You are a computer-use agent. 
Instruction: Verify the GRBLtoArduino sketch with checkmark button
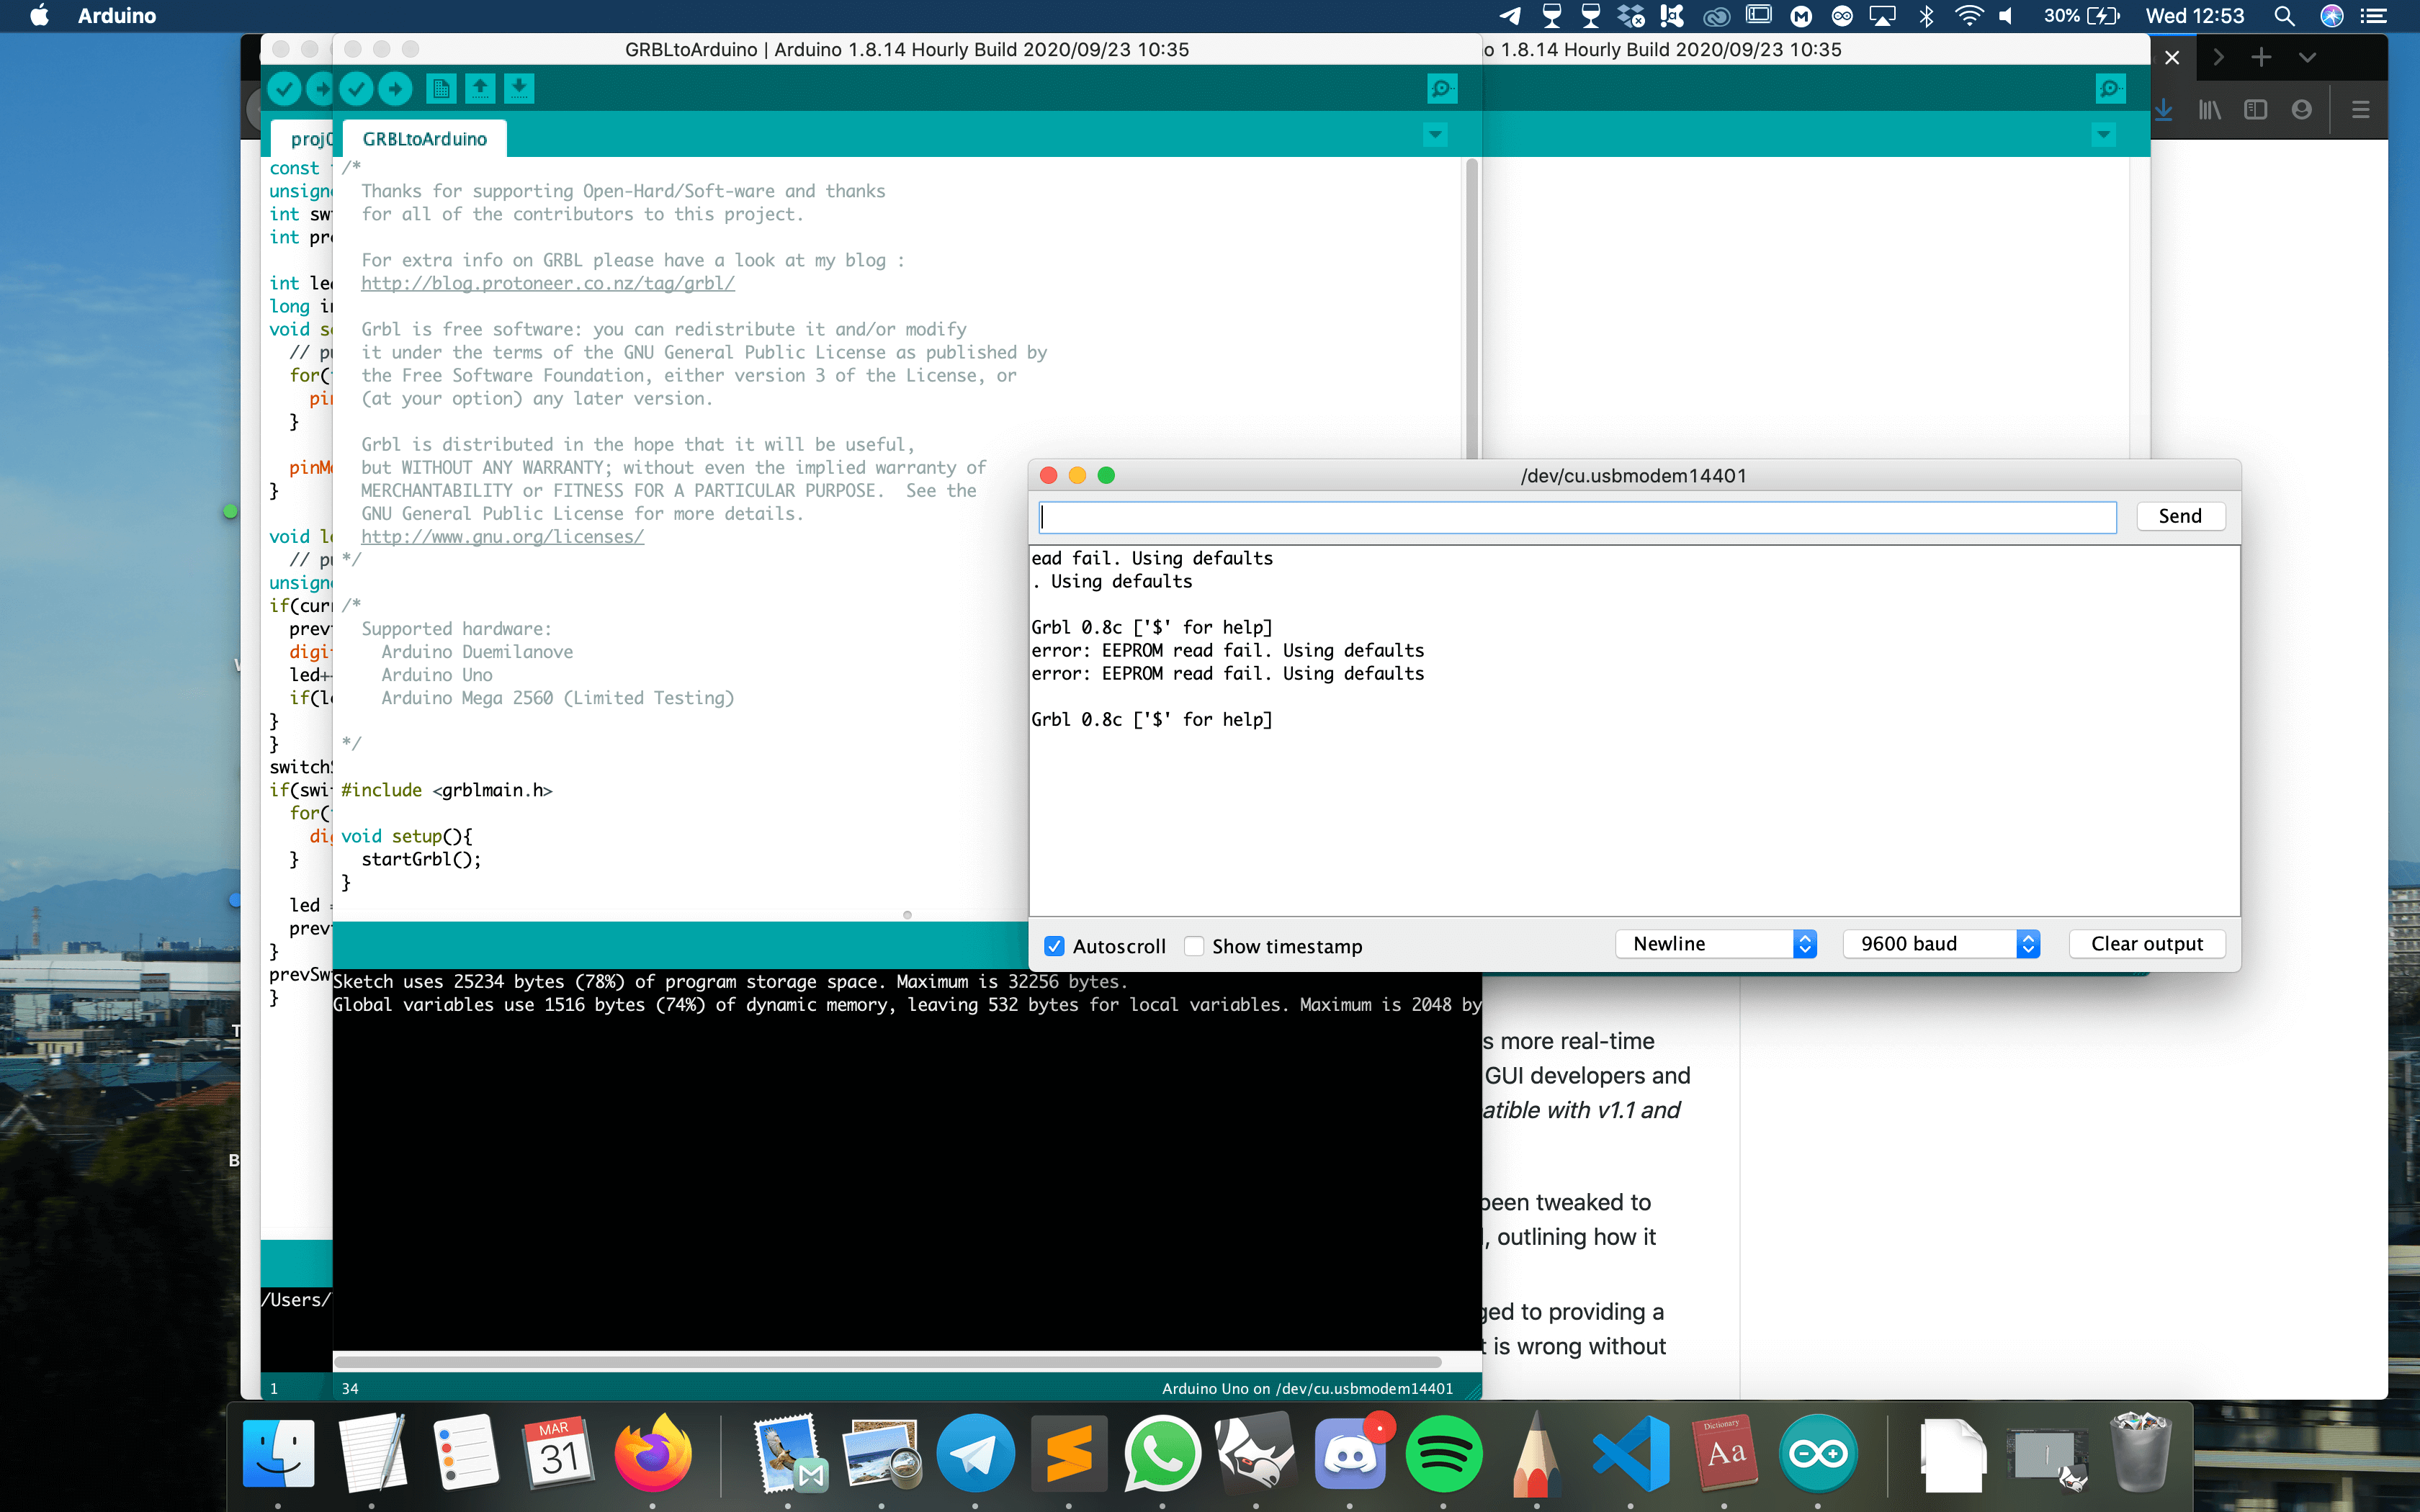coord(356,89)
